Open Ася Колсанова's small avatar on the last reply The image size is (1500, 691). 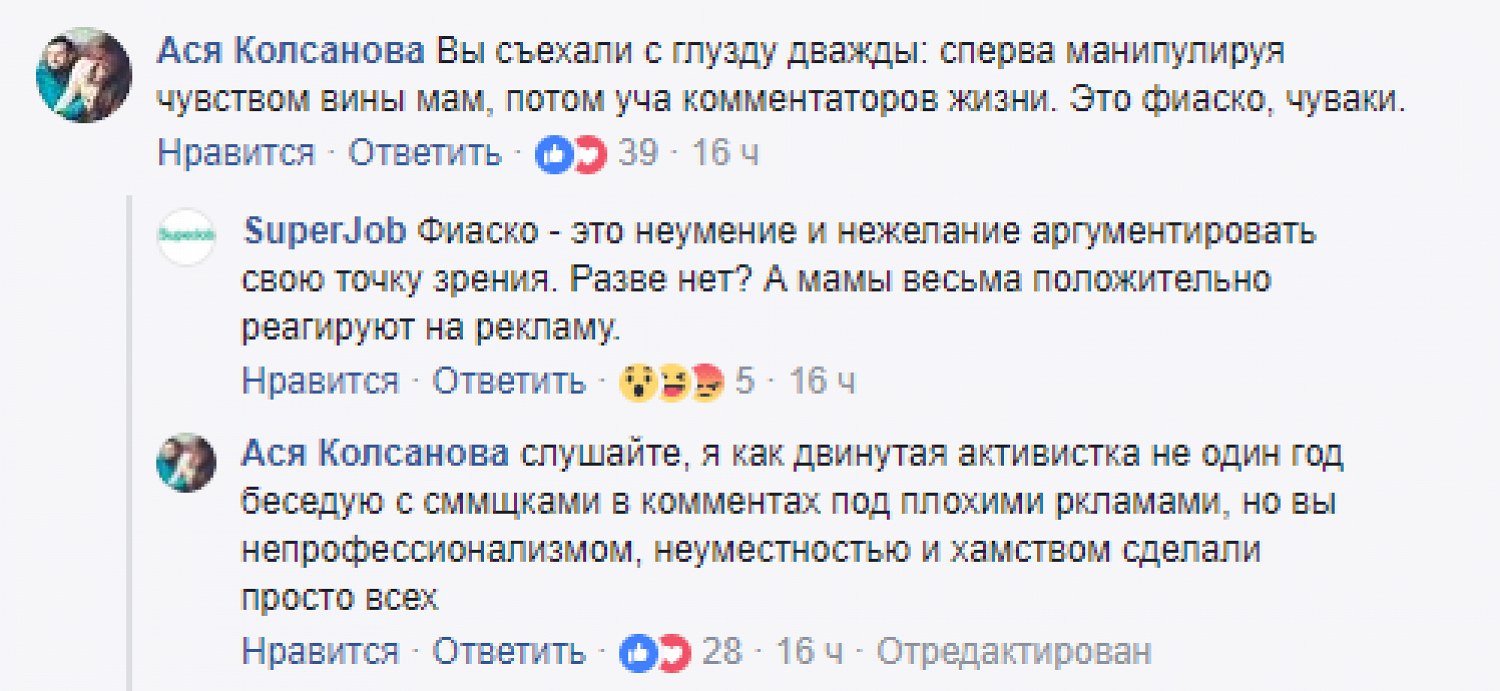pyautogui.click(x=186, y=462)
